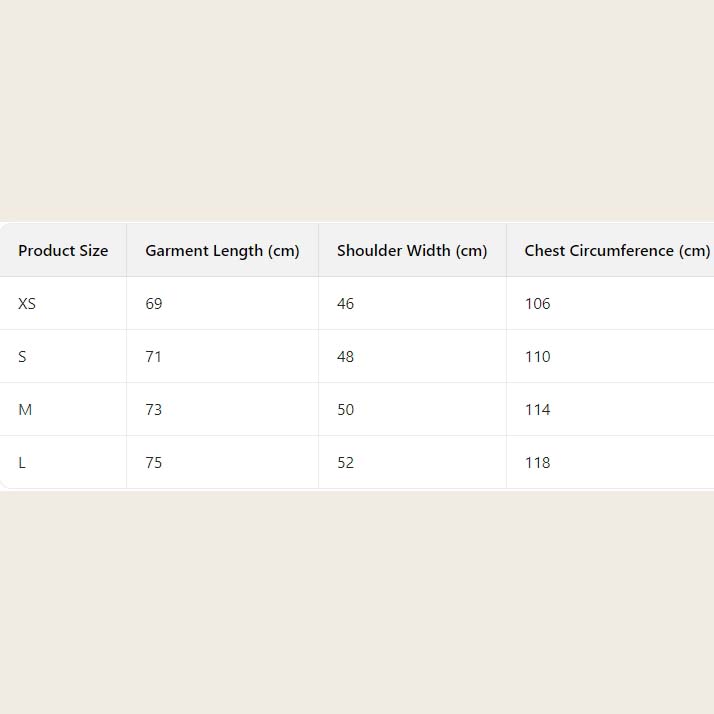Click garment length value 71

[x=154, y=357]
